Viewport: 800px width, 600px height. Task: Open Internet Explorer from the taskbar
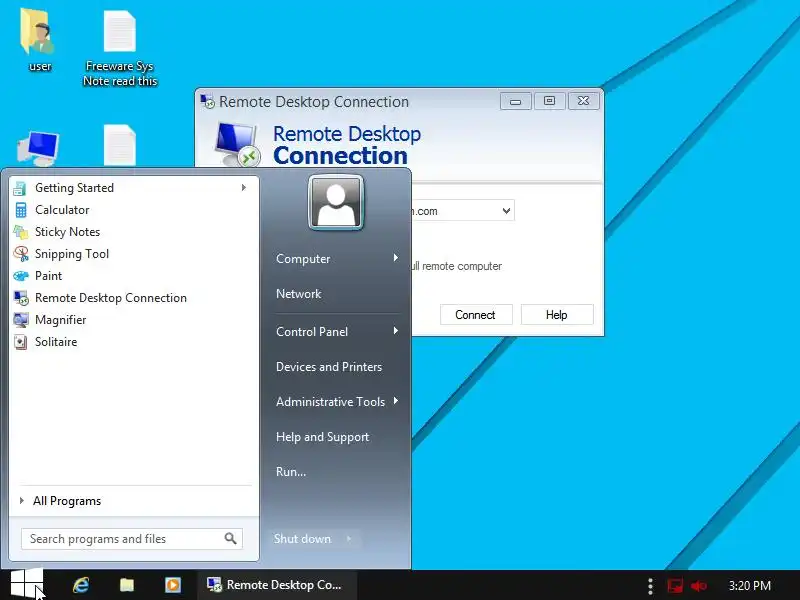(81, 585)
